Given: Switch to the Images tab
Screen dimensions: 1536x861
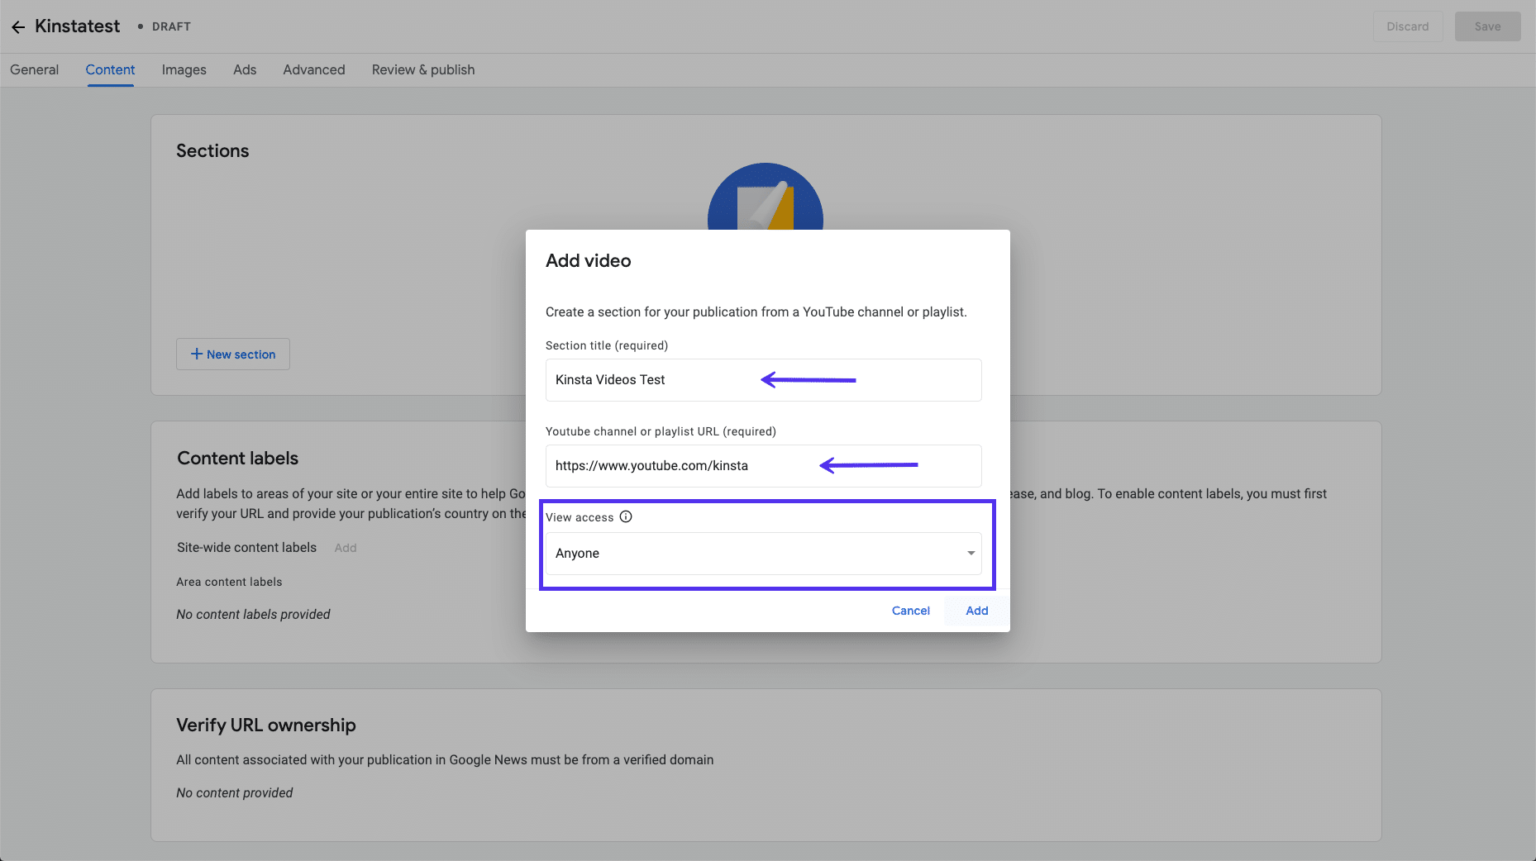Looking at the screenshot, I should click(x=184, y=69).
